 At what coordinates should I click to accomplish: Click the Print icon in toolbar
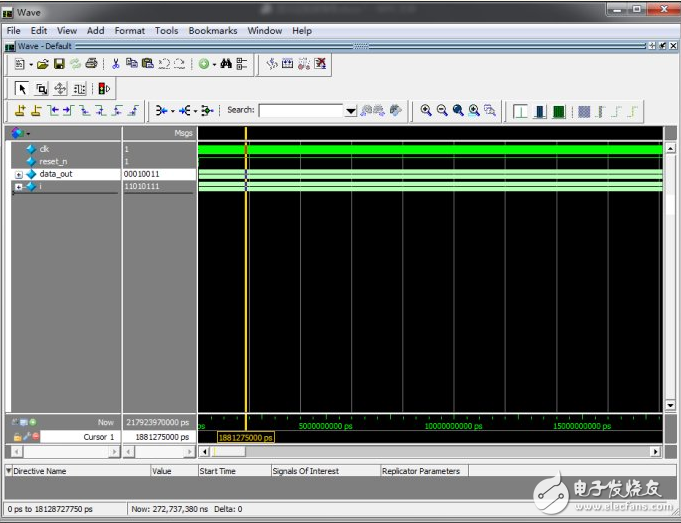tap(91, 64)
